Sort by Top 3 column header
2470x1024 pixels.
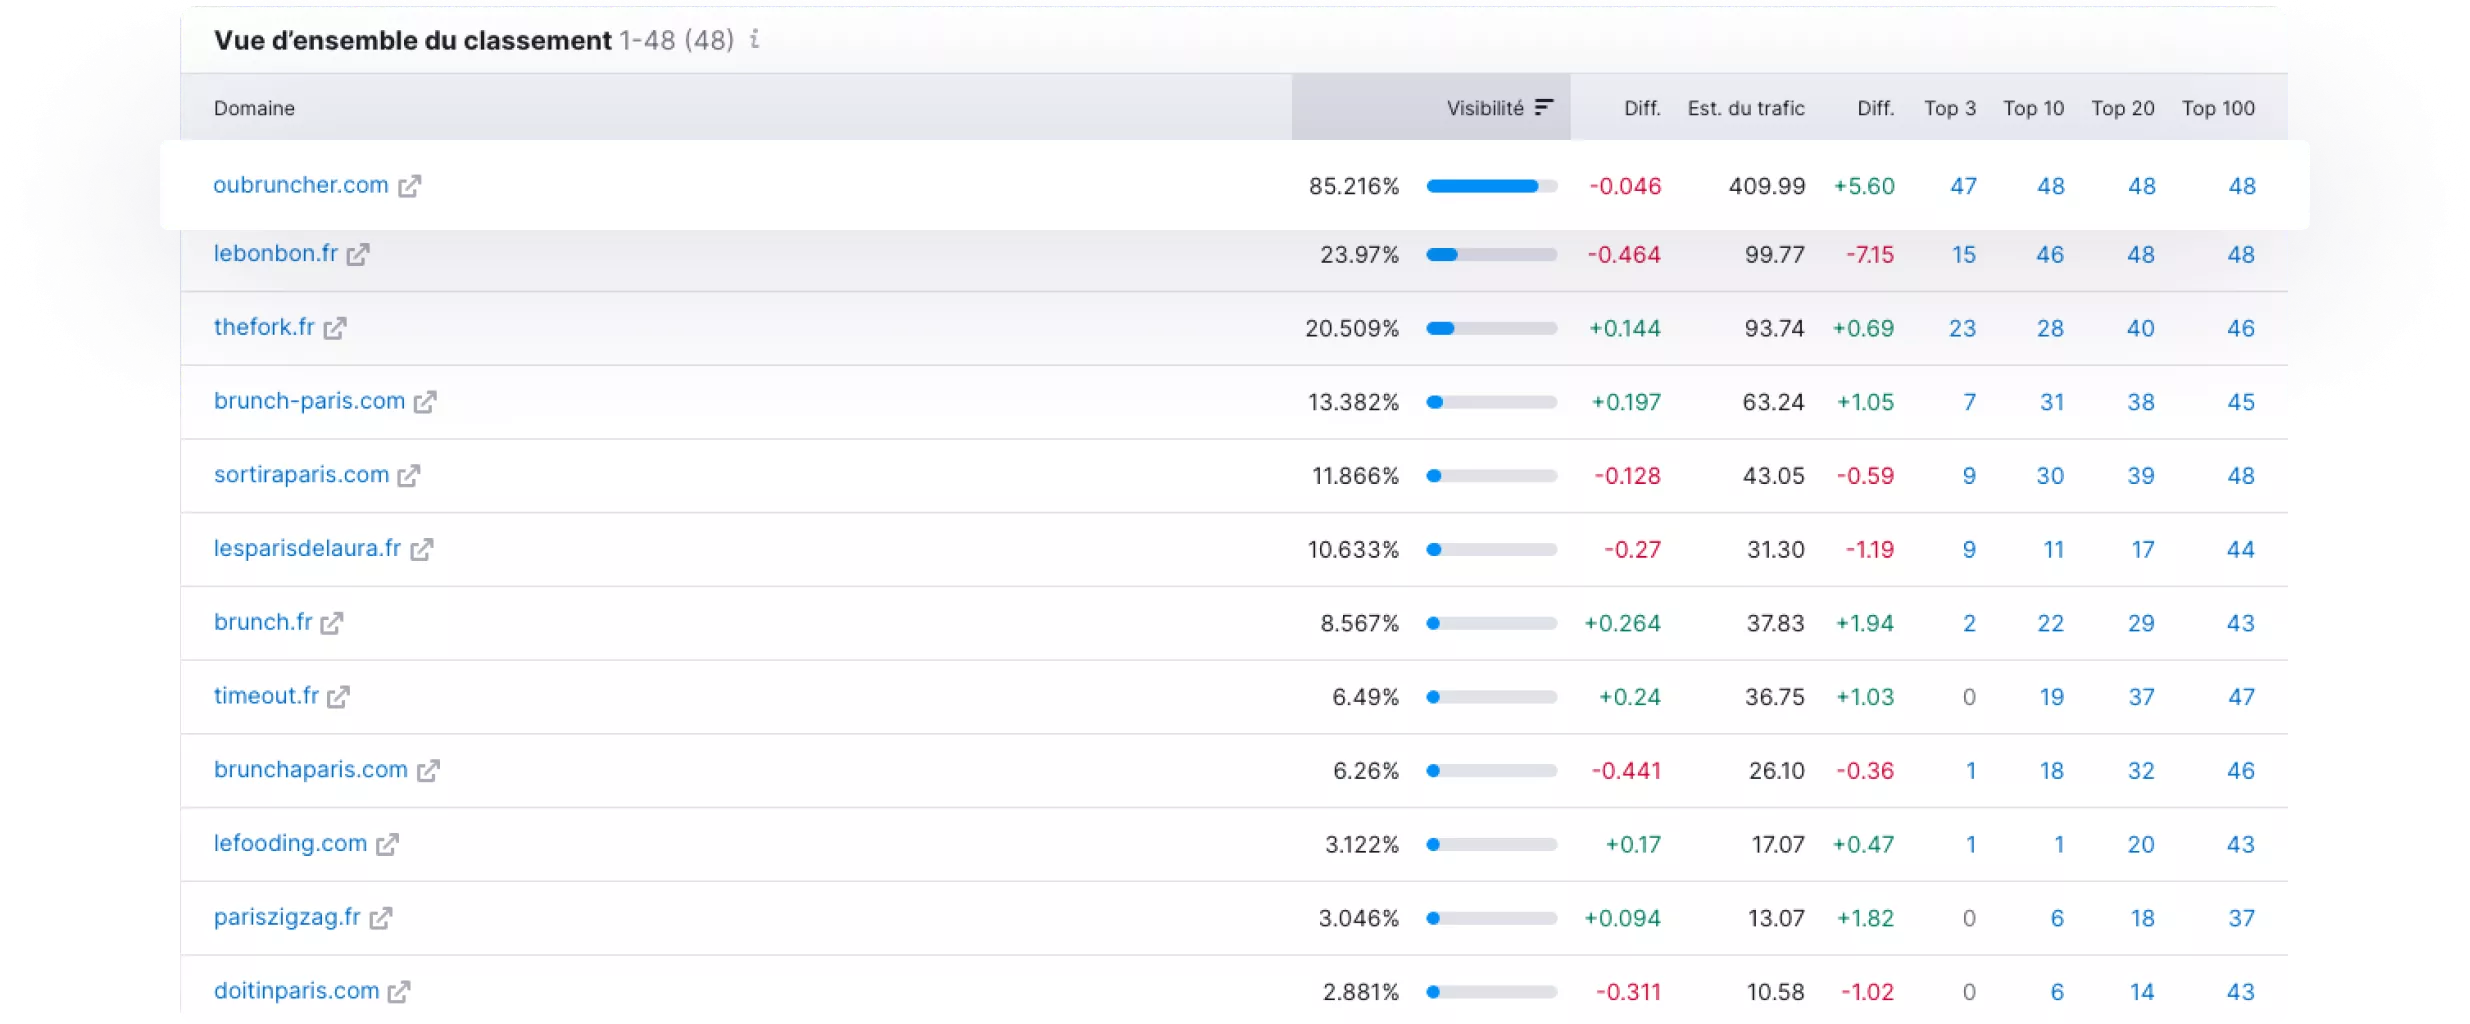[1949, 108]
